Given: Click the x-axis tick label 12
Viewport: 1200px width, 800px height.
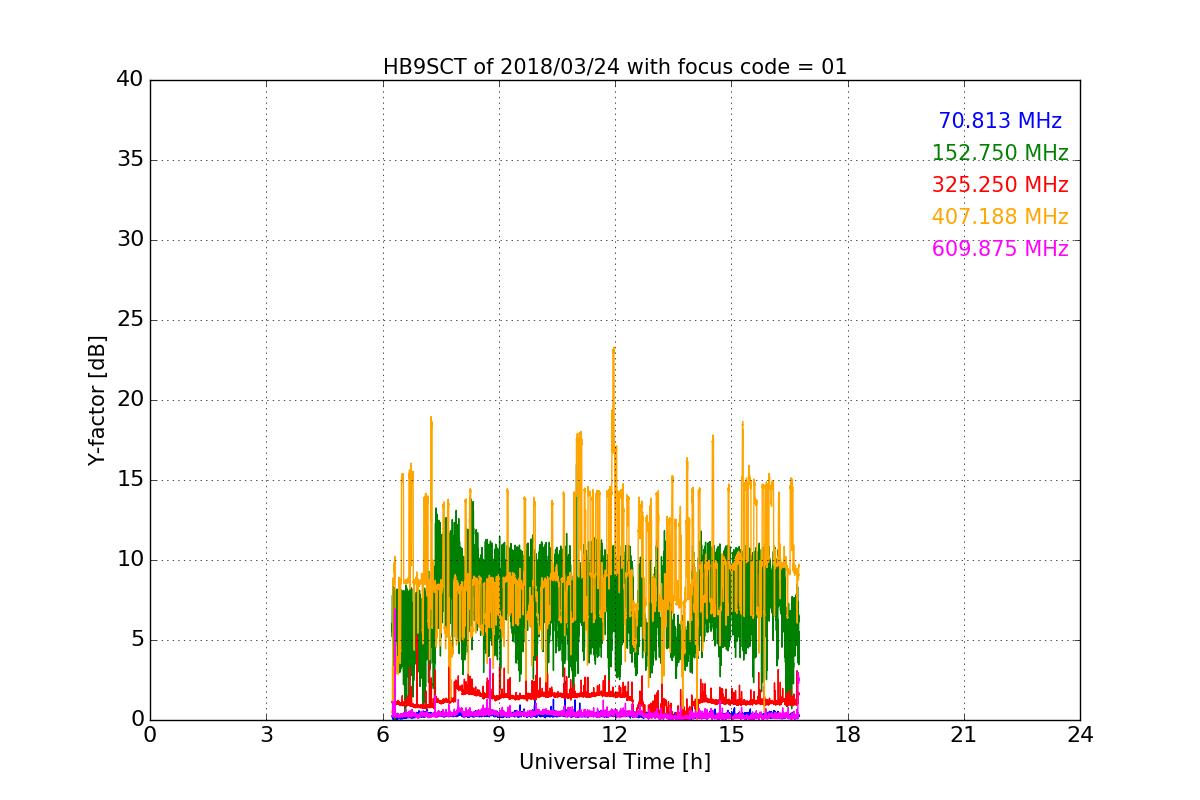Looking at the screenshot, I should 615,735.
